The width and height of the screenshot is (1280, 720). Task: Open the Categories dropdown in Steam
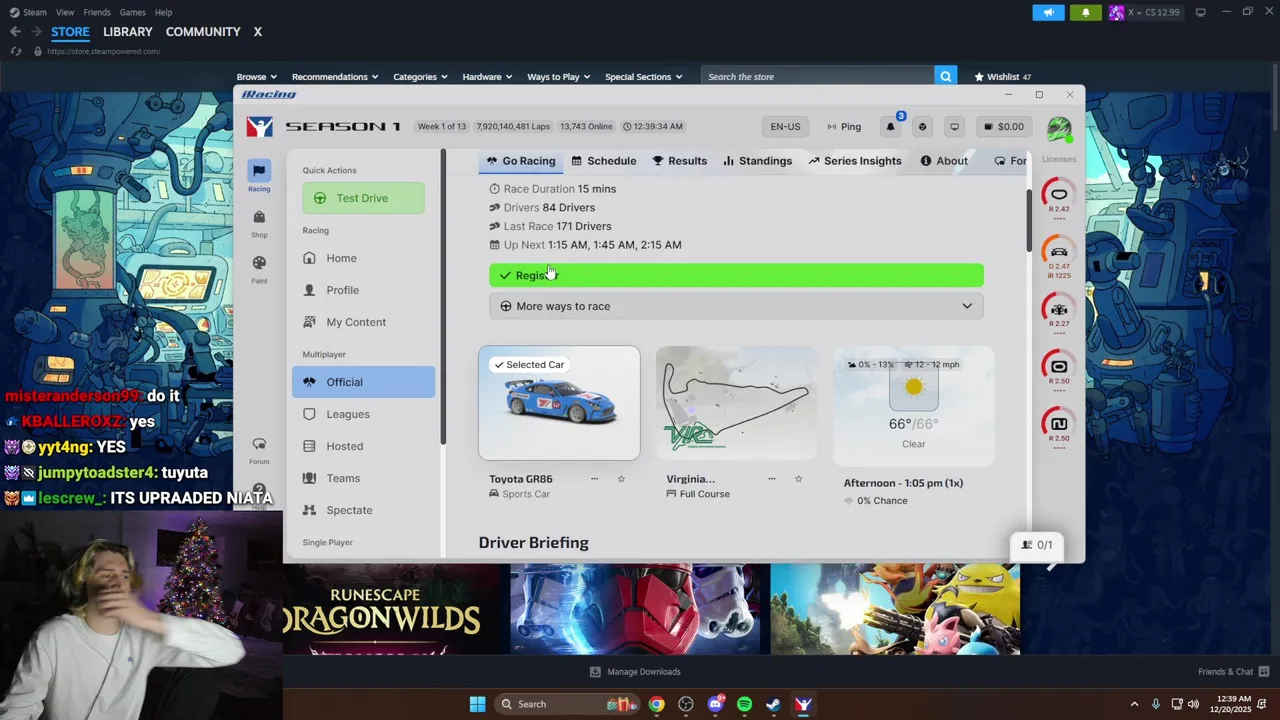point(420,77)
